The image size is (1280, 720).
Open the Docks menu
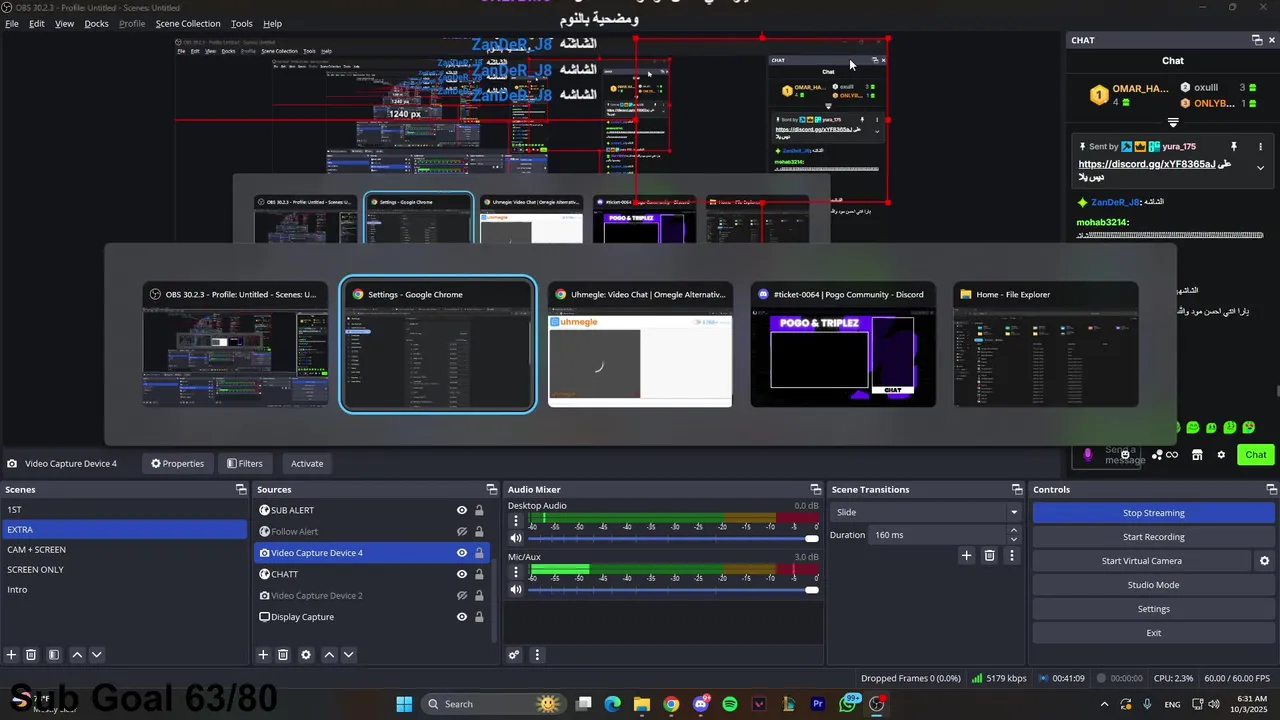[96, 23]
